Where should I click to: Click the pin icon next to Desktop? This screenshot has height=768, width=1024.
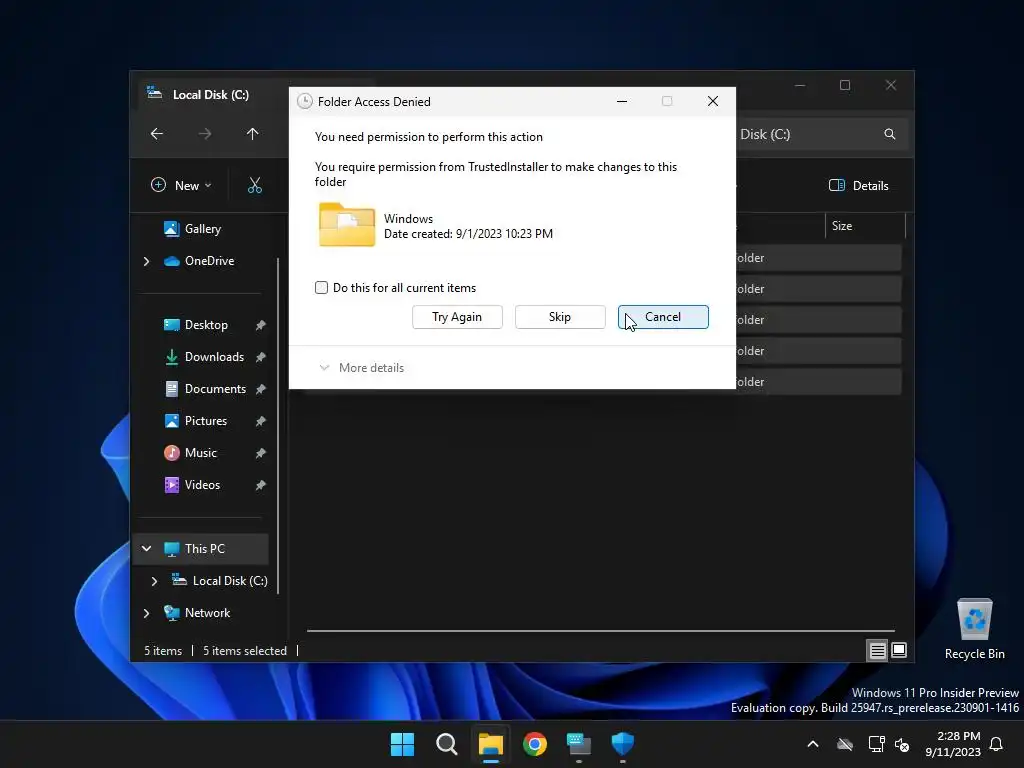point(261,325)
